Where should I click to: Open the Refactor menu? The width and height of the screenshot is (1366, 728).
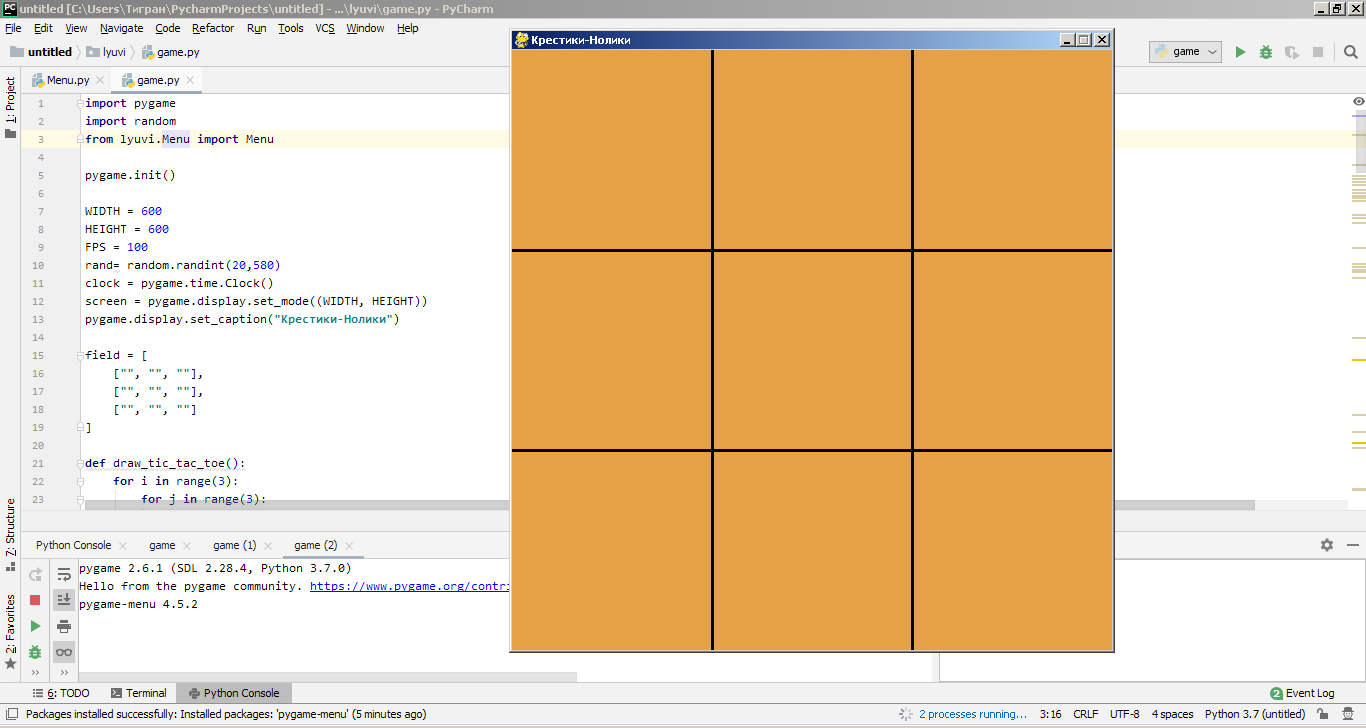pos(213,28)
